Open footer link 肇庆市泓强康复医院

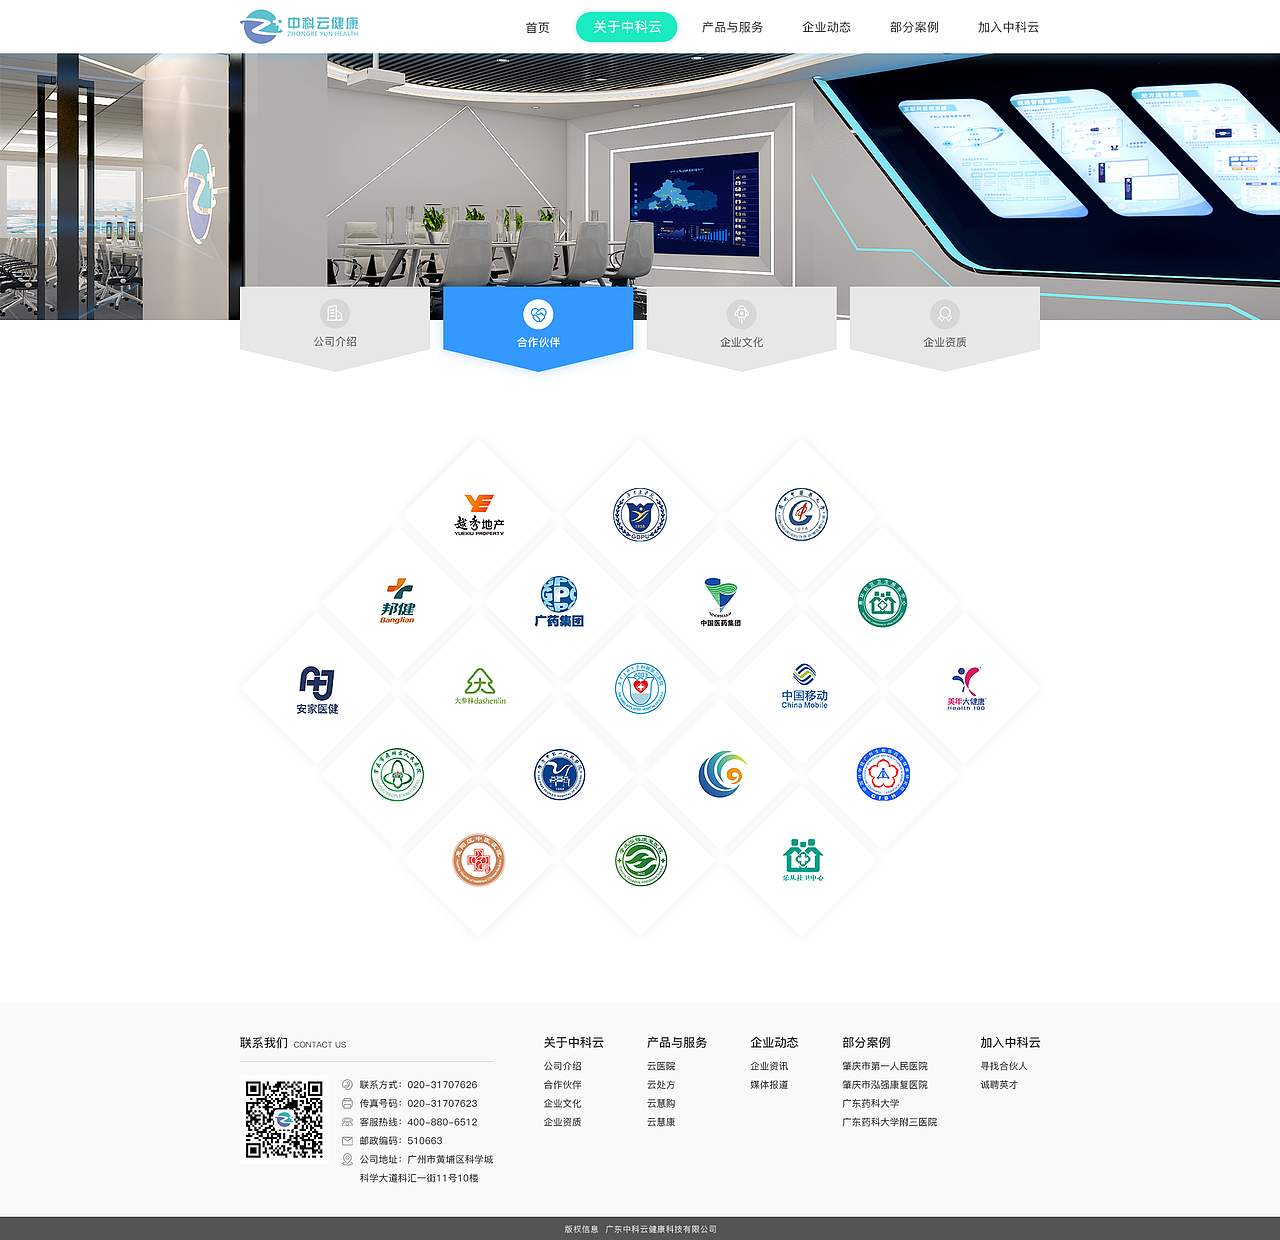coord(885,1085)
